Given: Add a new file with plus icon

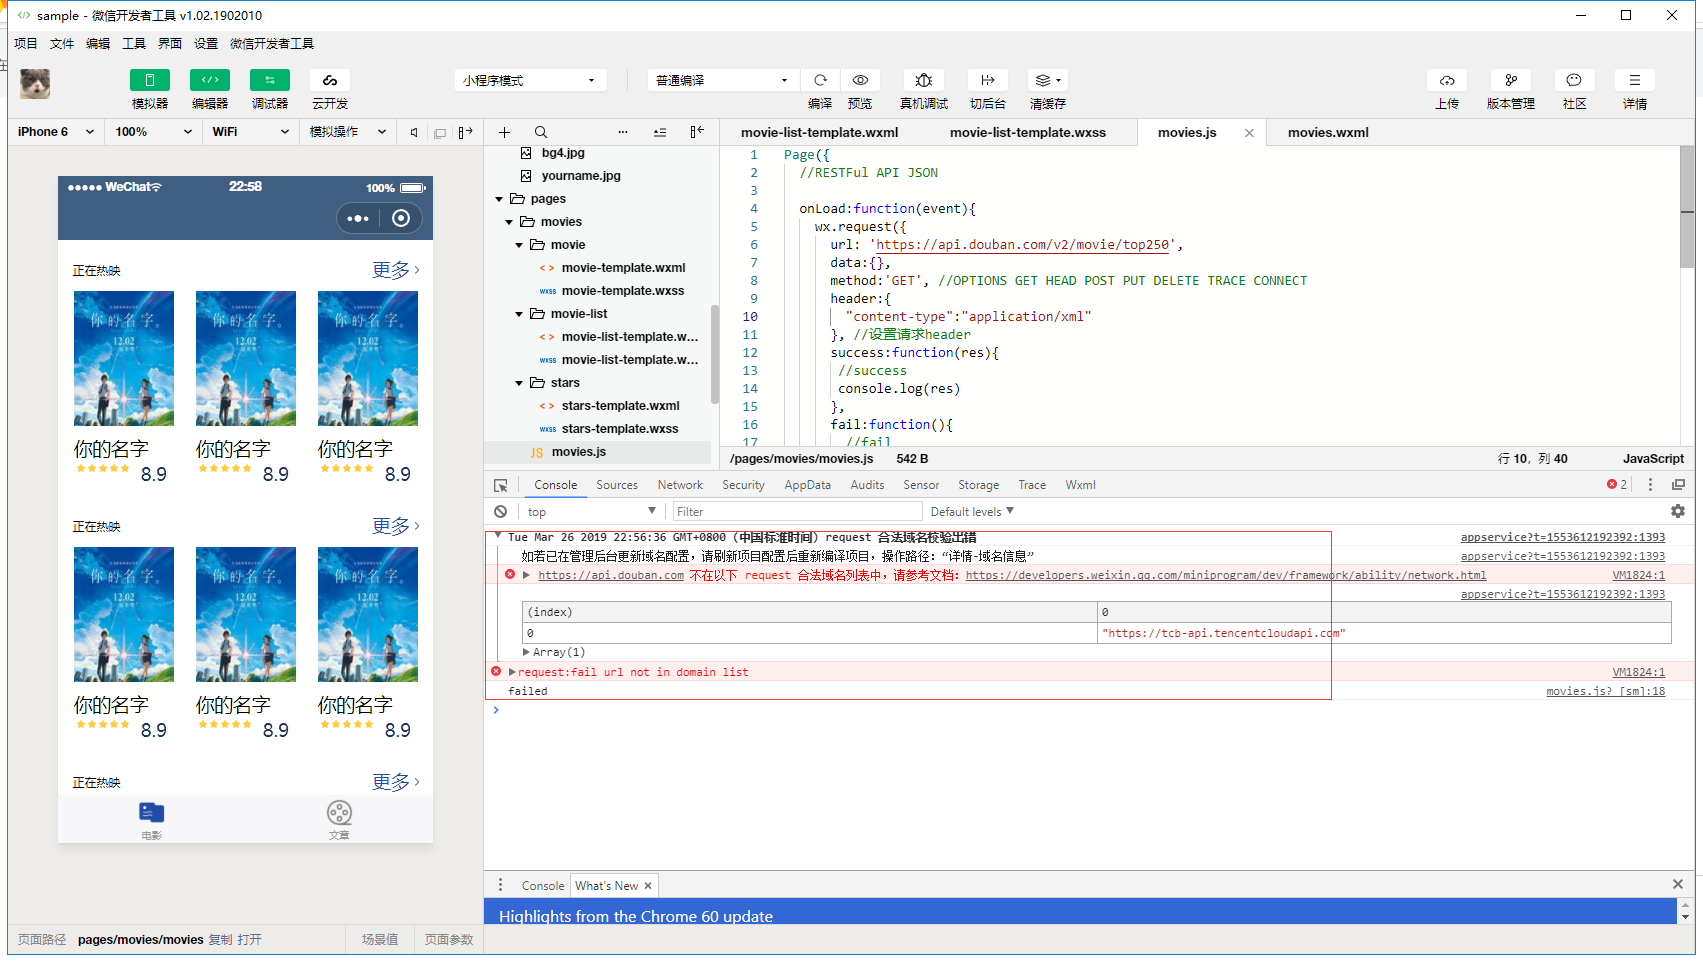Looking at the screenshot, I should (505, 132).
